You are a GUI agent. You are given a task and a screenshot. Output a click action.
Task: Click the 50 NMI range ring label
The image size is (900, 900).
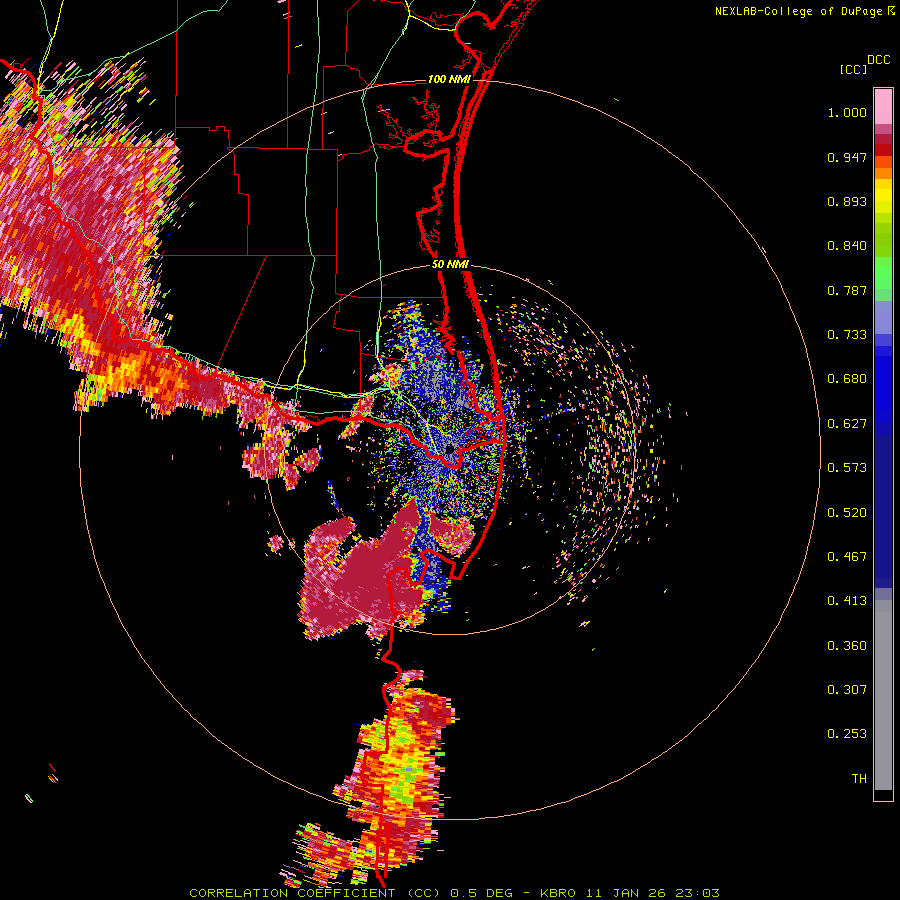pos(450,264)
